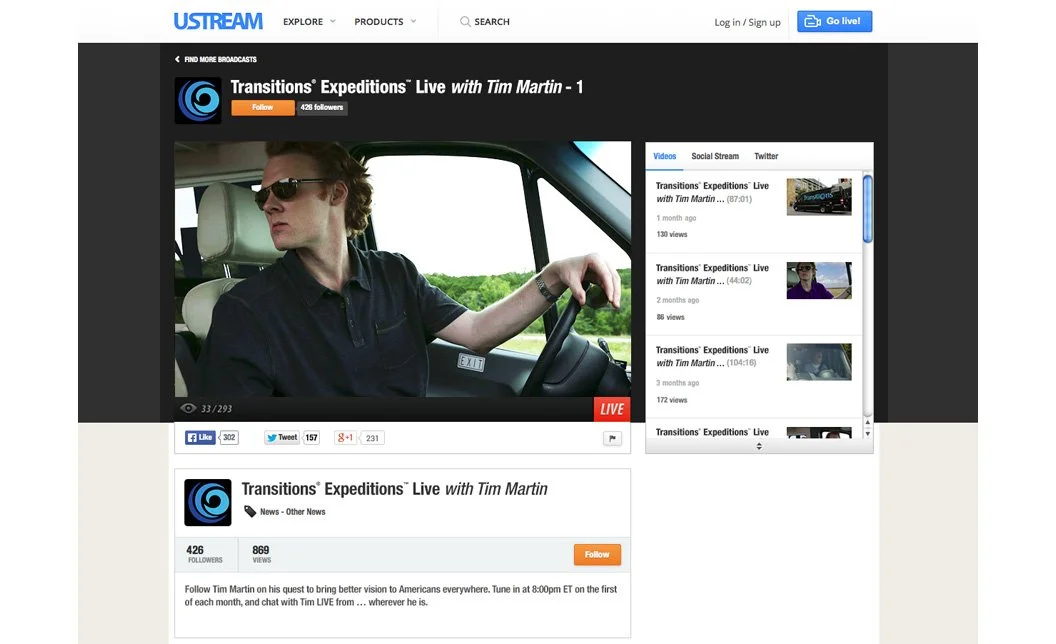This screenshot has height=644, width=1056.
Task: Open the Transitions van video thumbnail
Action: pyautogui.click(x=819, y=197)
